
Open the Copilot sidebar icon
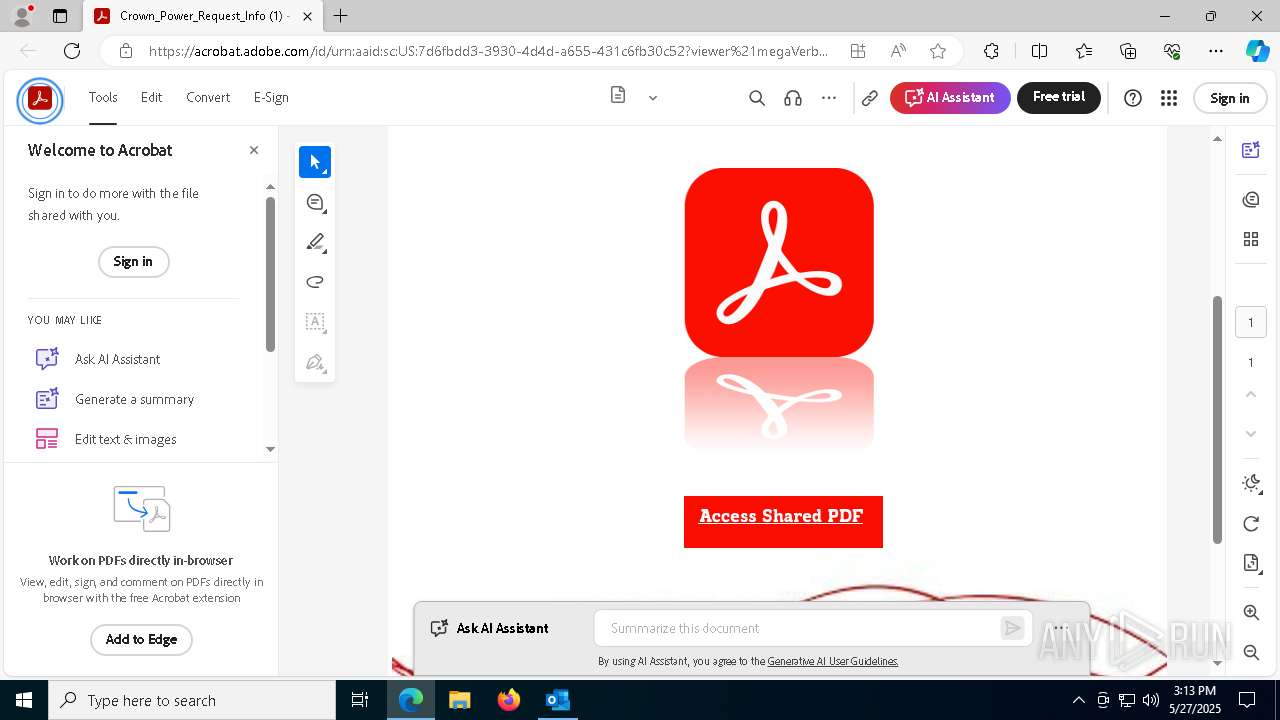(x=1258, y=51)
